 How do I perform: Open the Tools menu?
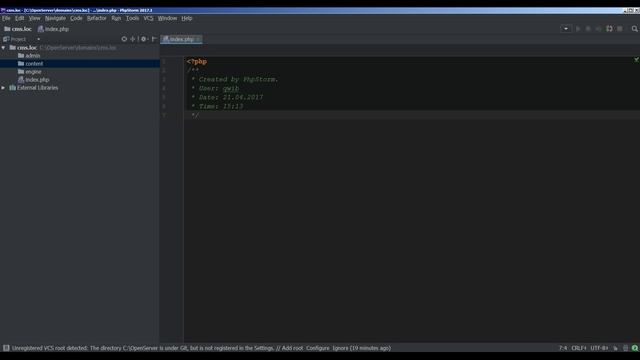[132, 18]
